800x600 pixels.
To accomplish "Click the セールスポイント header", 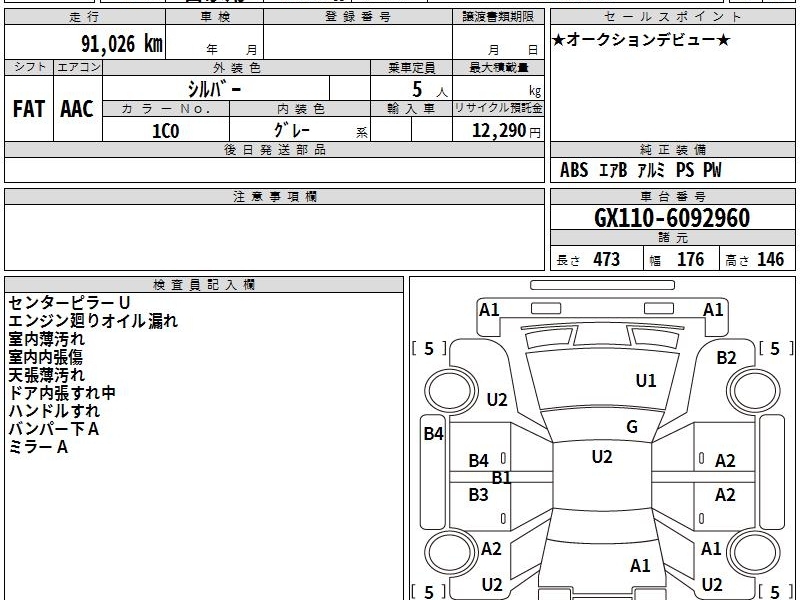I will click(672, 17).
